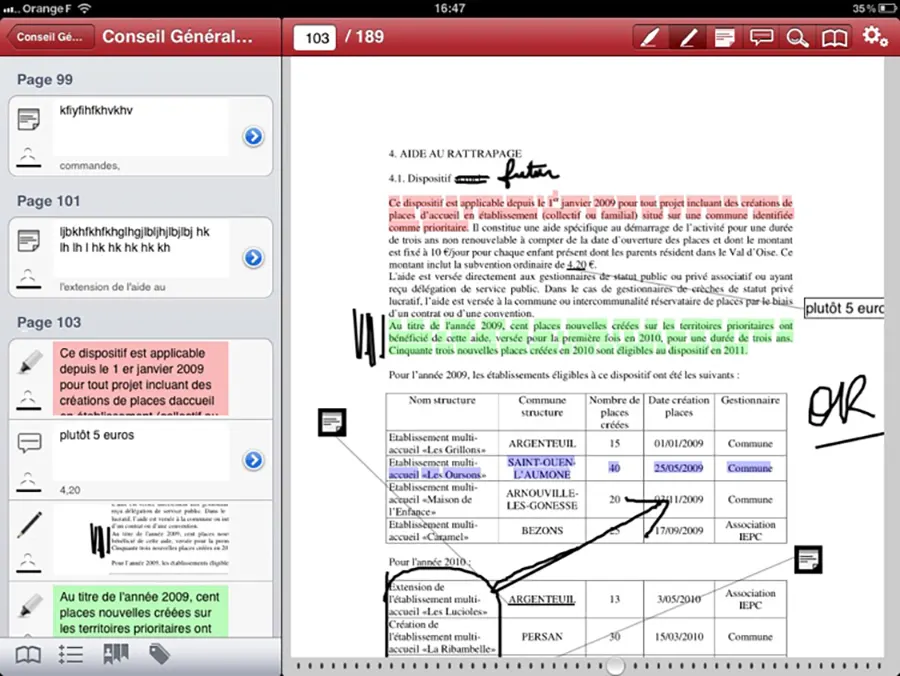Select the red highlighted Ce dispositif annotation
This screenshot has width=900, height=676.
pos(141,378)
